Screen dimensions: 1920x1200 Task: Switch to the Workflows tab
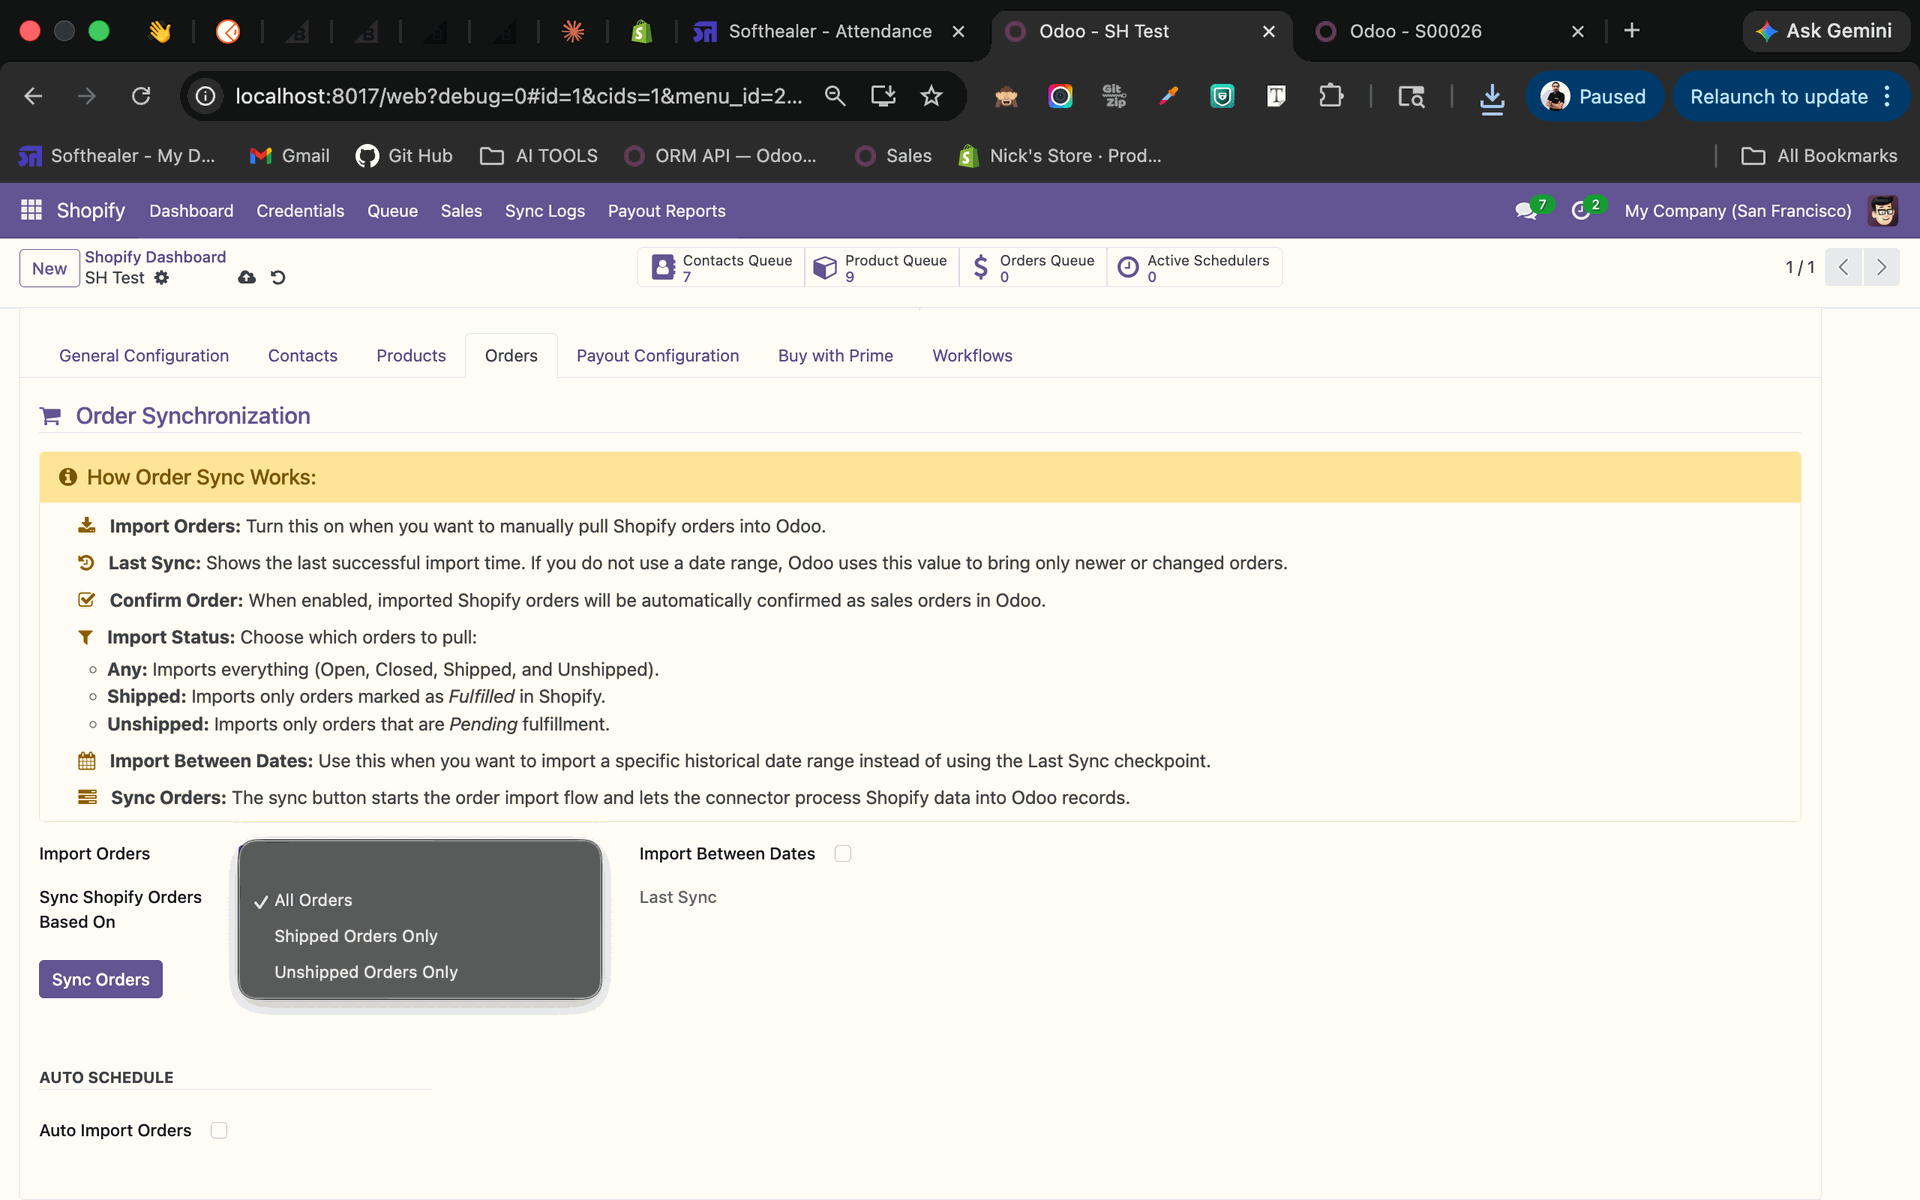972,356
